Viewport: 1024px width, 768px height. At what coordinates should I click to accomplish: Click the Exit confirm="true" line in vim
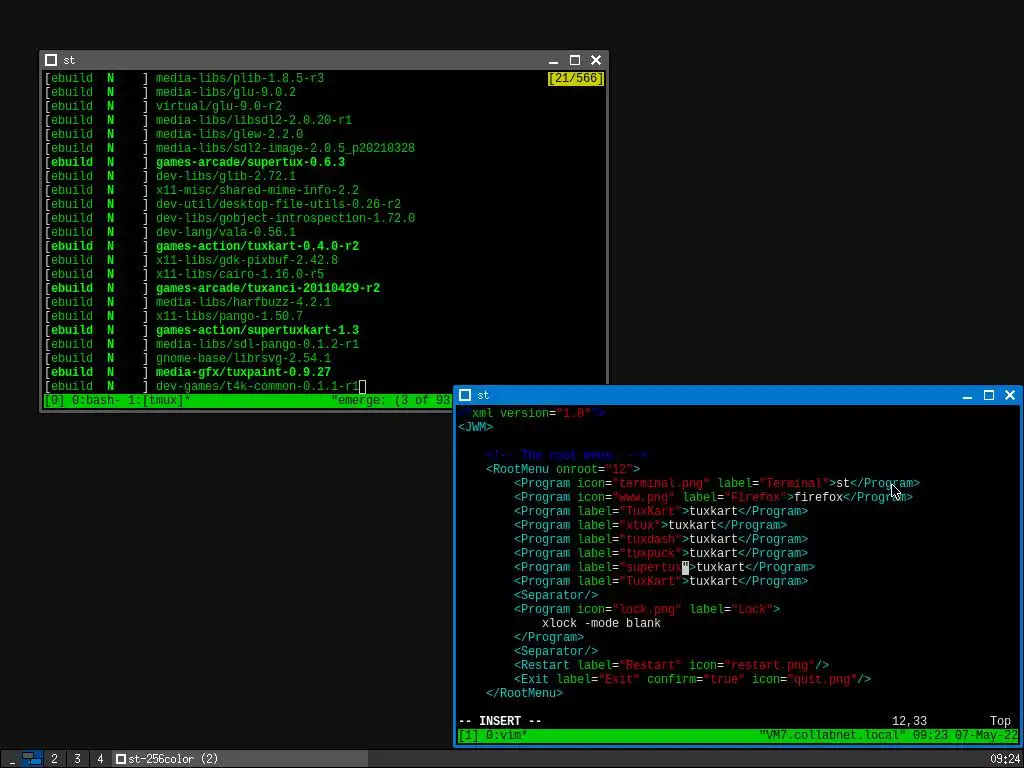pyautogui.click(x=692, y=679)
